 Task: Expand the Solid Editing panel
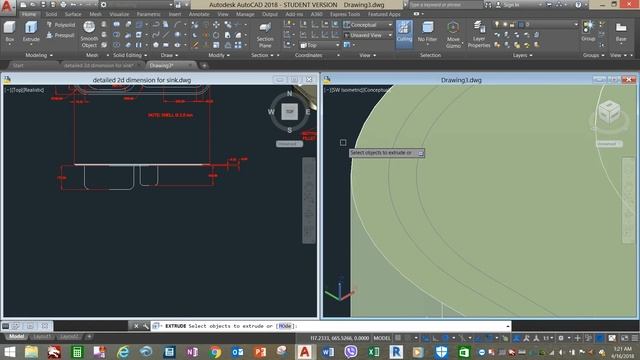tap(130, 55)
